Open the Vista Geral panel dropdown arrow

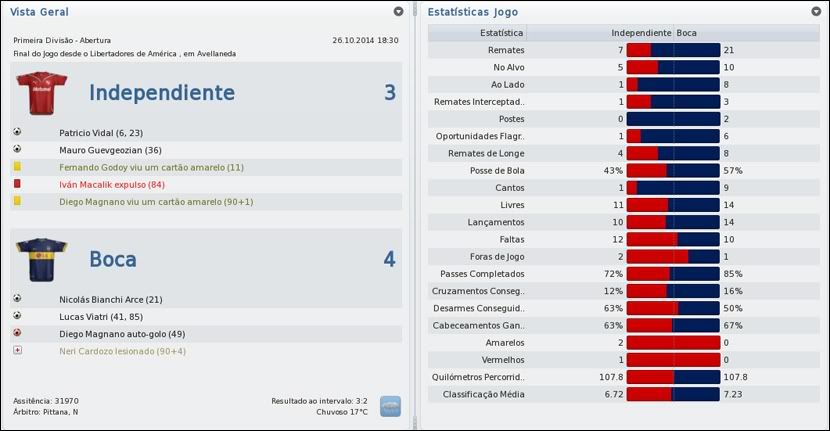[x=399, y=12]
